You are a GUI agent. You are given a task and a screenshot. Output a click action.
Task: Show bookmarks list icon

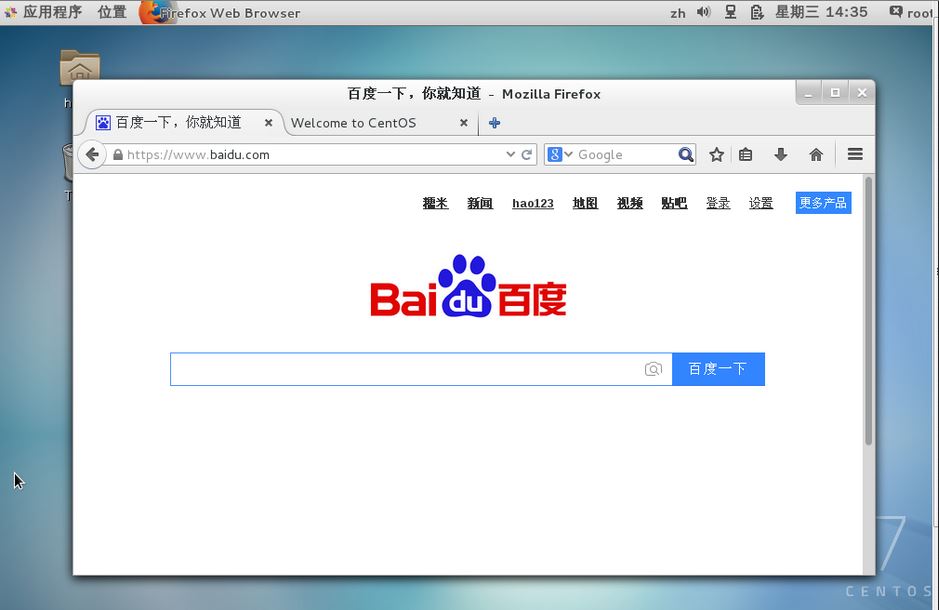pyautogui.click(x=745, y=155)
